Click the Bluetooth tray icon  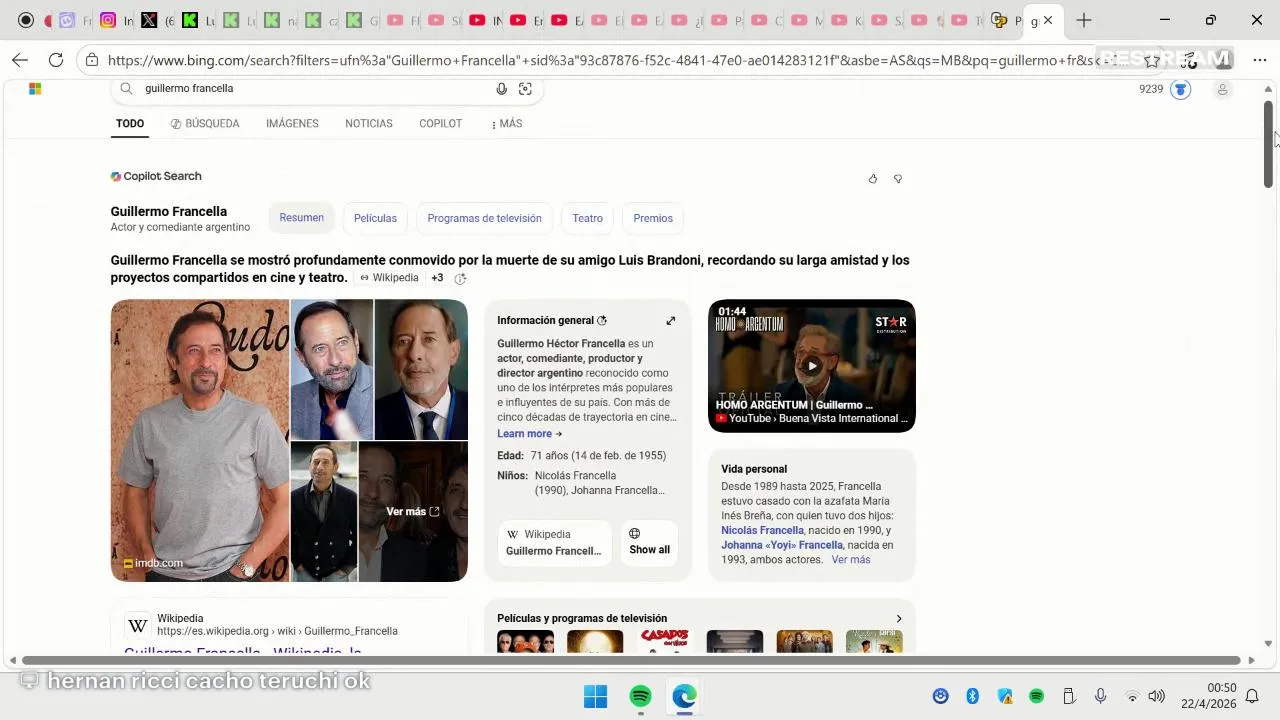pyautogui.click(x=972, y=696)
